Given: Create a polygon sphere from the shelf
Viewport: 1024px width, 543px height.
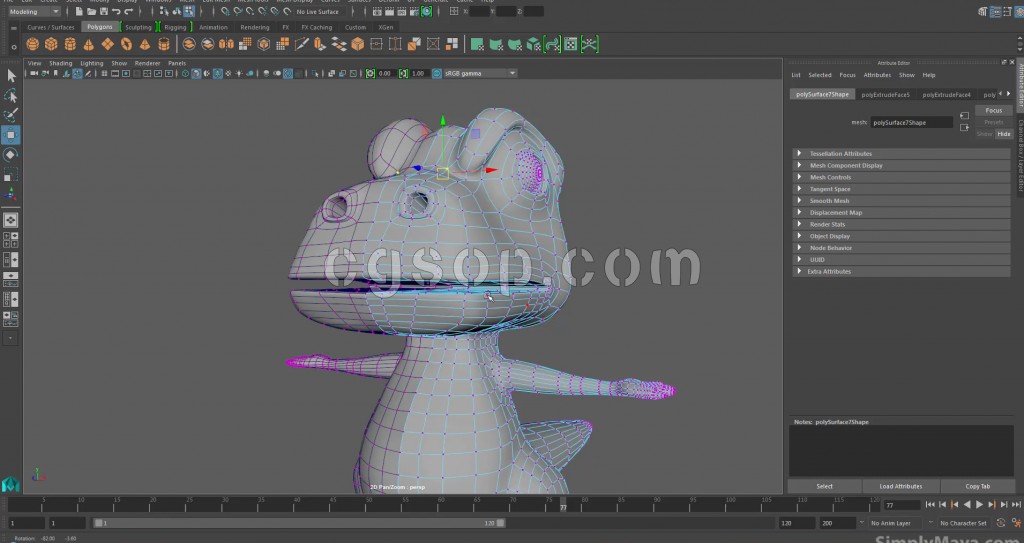Looking at the screenshot, I should [32, 44].
